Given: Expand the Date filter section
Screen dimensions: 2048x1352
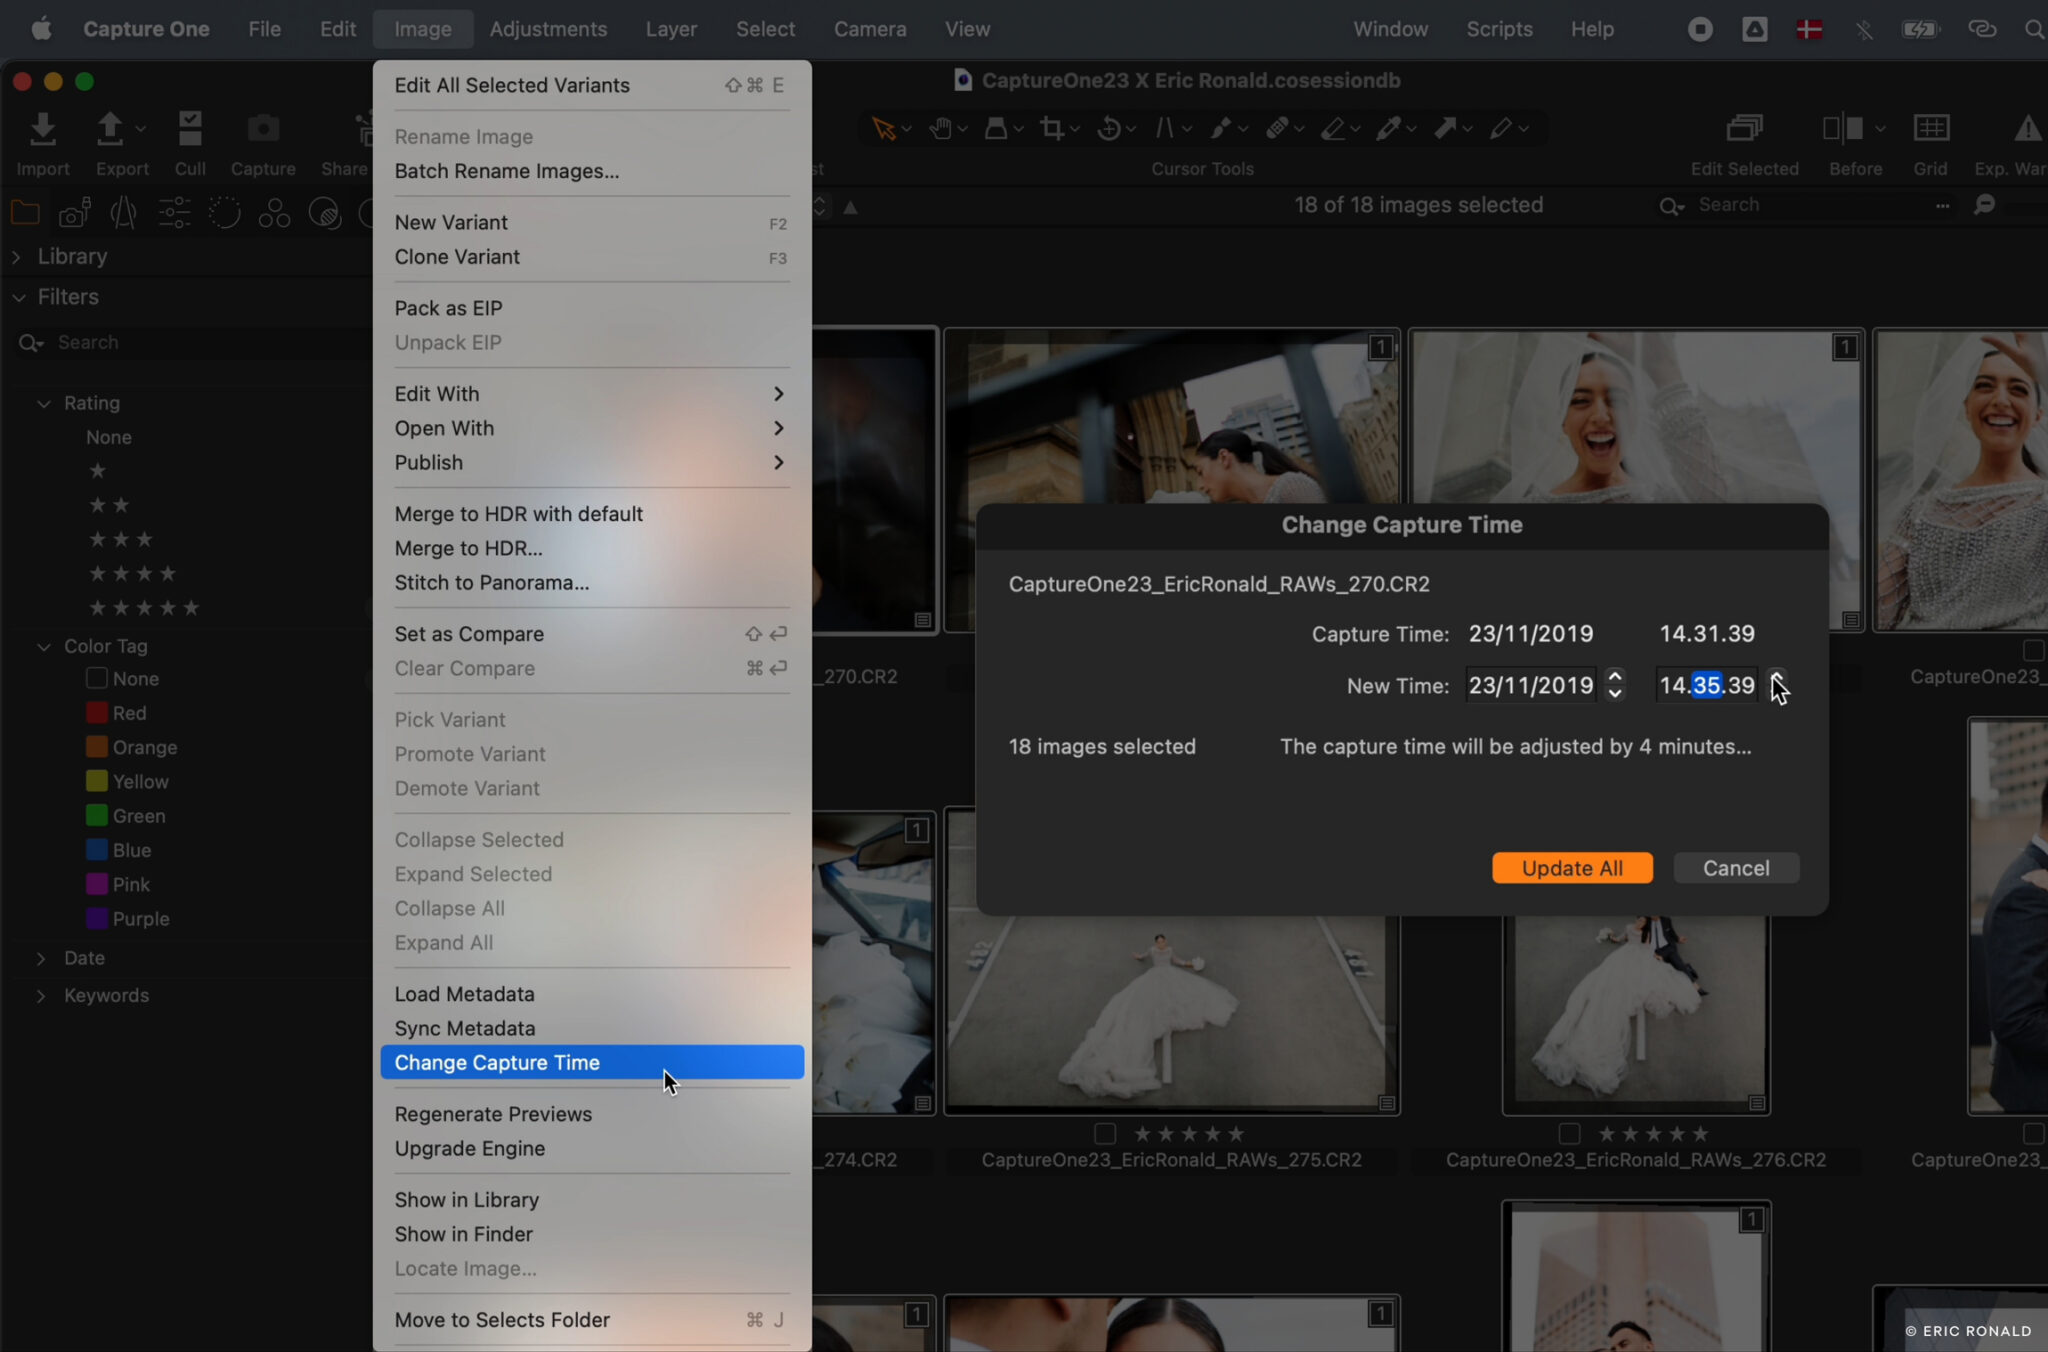Looking at the screenshot, I should point(40,958).
